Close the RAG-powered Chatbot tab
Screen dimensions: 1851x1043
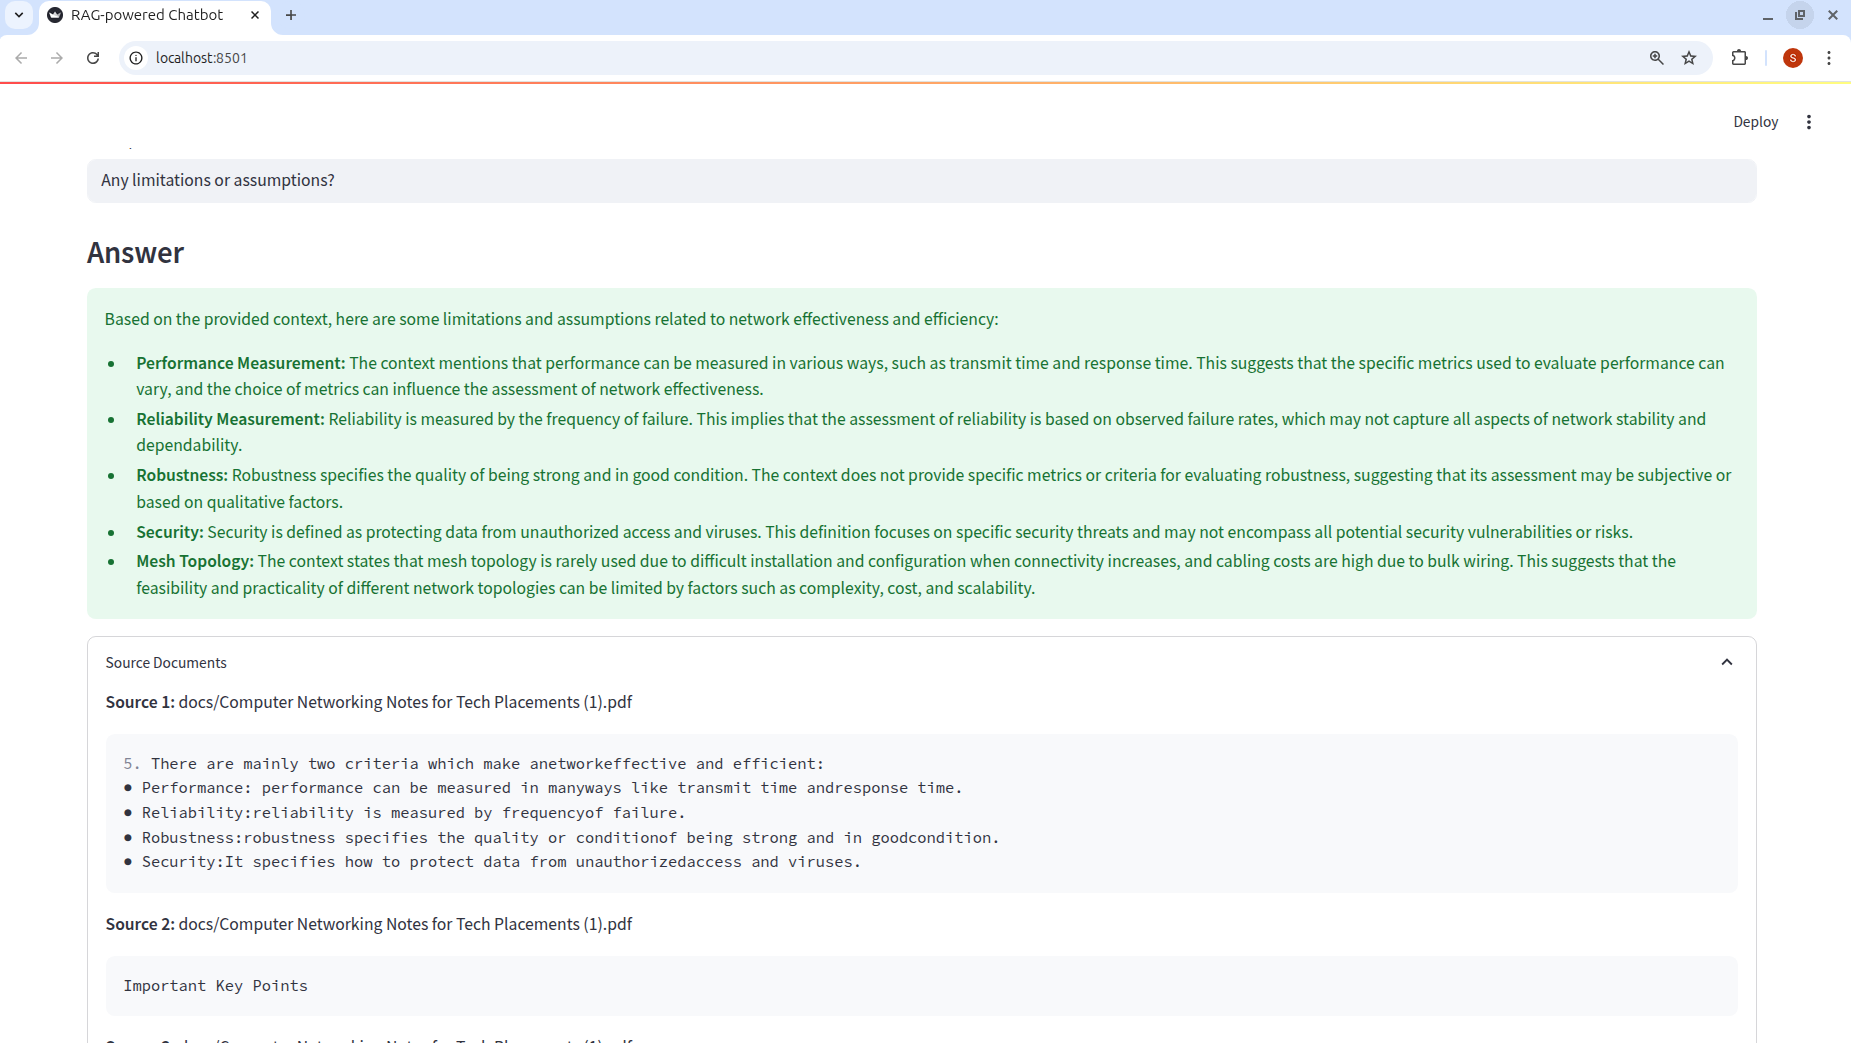click(255, 15)
